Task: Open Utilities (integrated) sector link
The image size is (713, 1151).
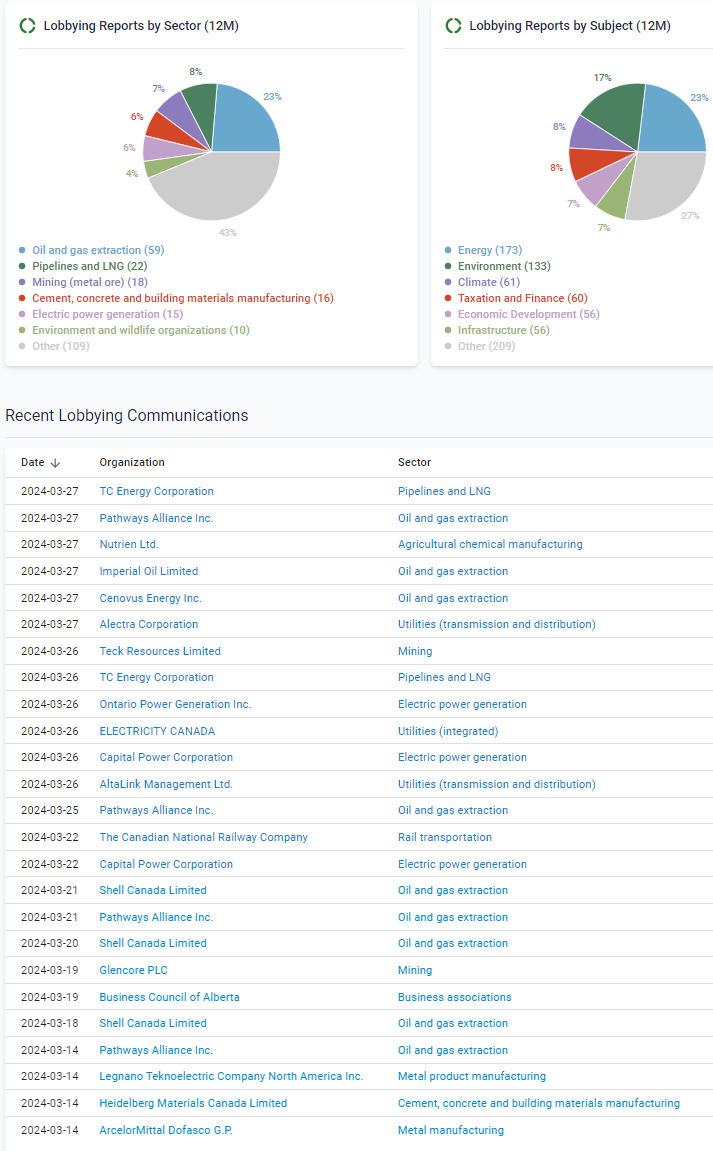Action: [448, 731]
